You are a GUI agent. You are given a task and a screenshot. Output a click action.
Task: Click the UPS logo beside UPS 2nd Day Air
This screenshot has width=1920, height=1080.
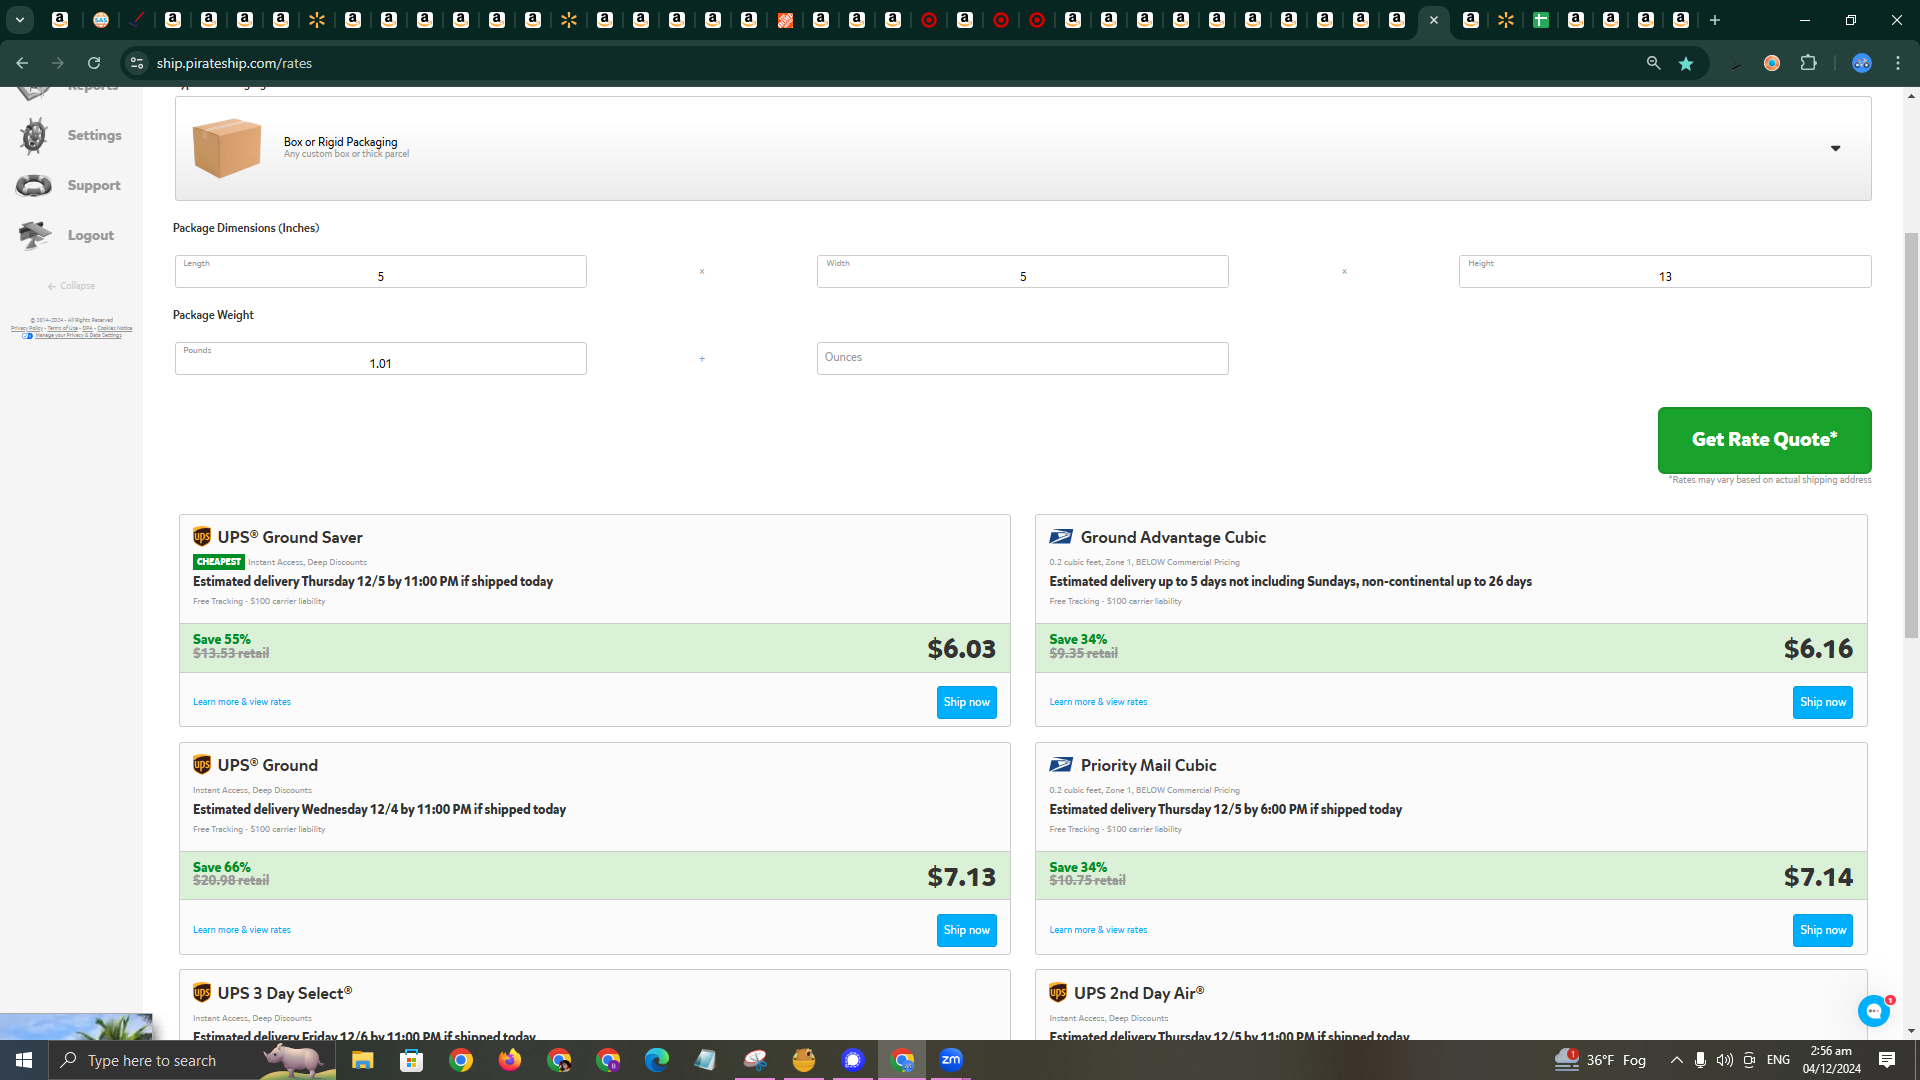point(1058,993)
